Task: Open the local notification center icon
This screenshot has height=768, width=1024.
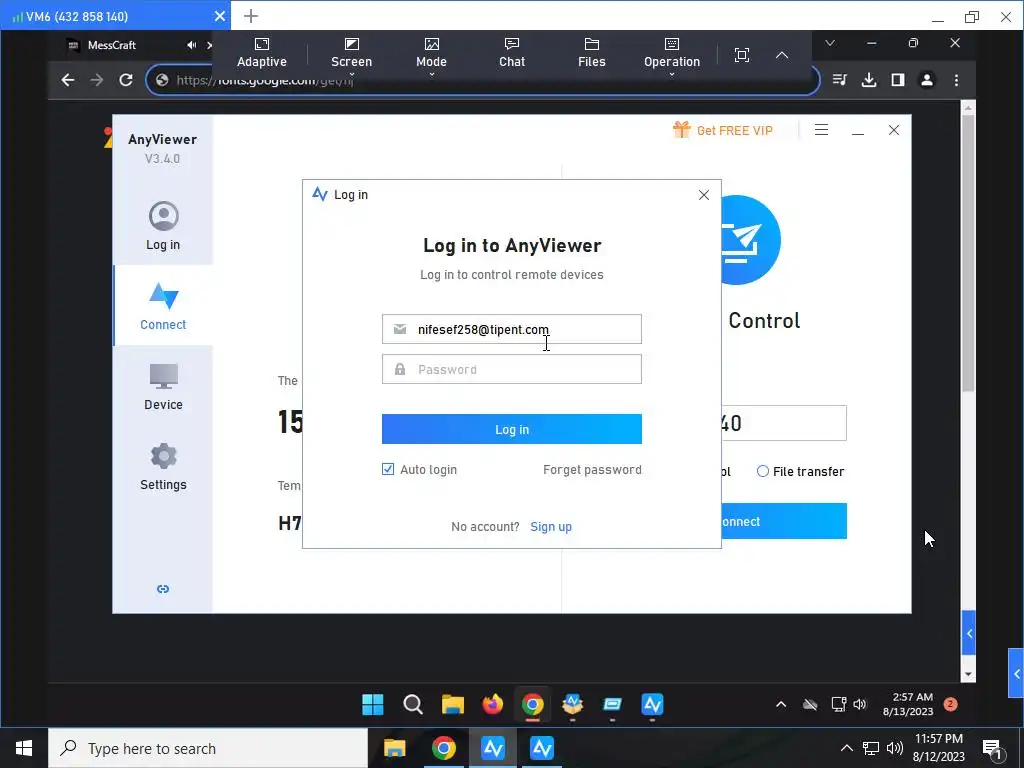Action: point(993,749)
